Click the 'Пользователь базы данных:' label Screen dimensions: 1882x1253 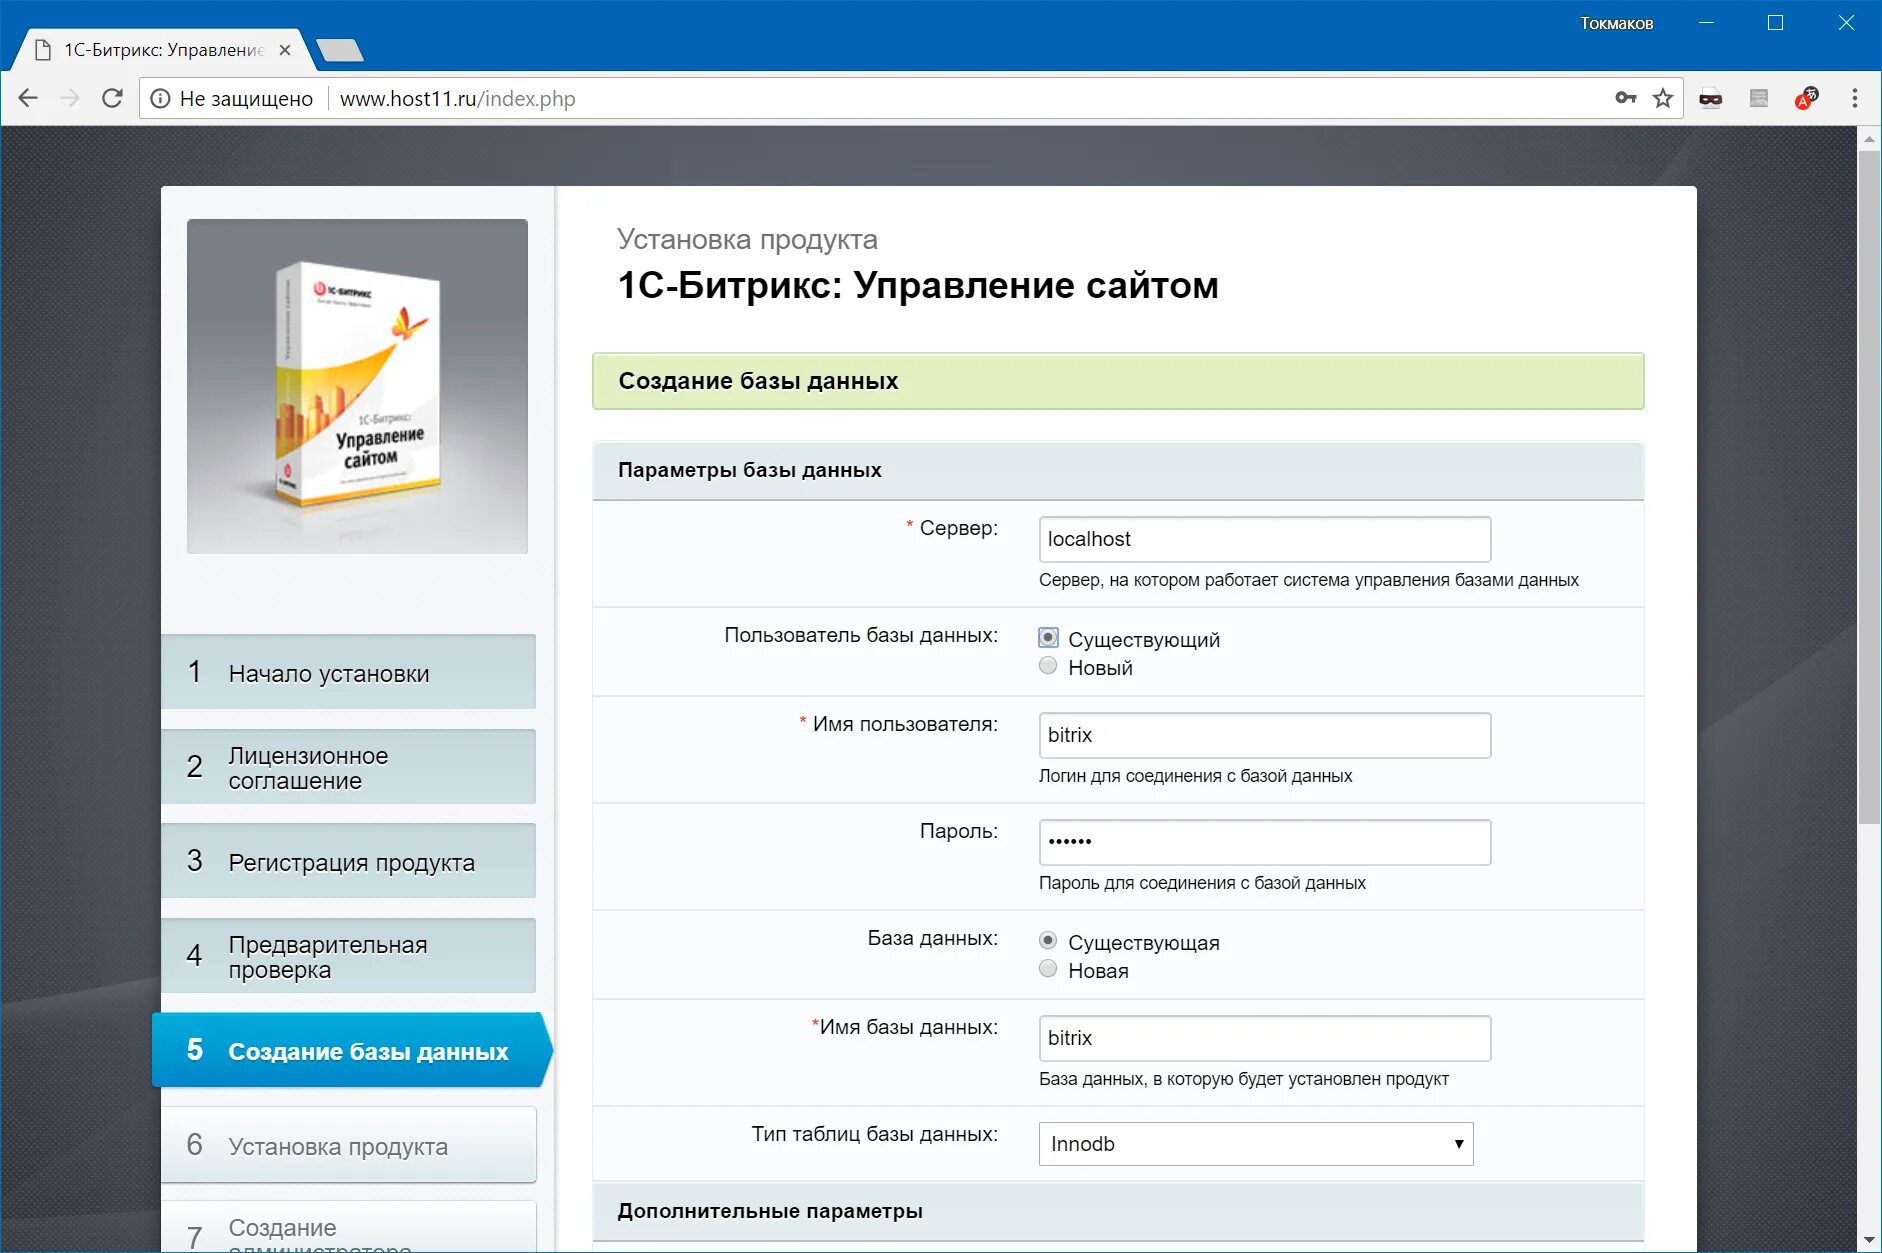pyautogui.click(x=861, y=635)
